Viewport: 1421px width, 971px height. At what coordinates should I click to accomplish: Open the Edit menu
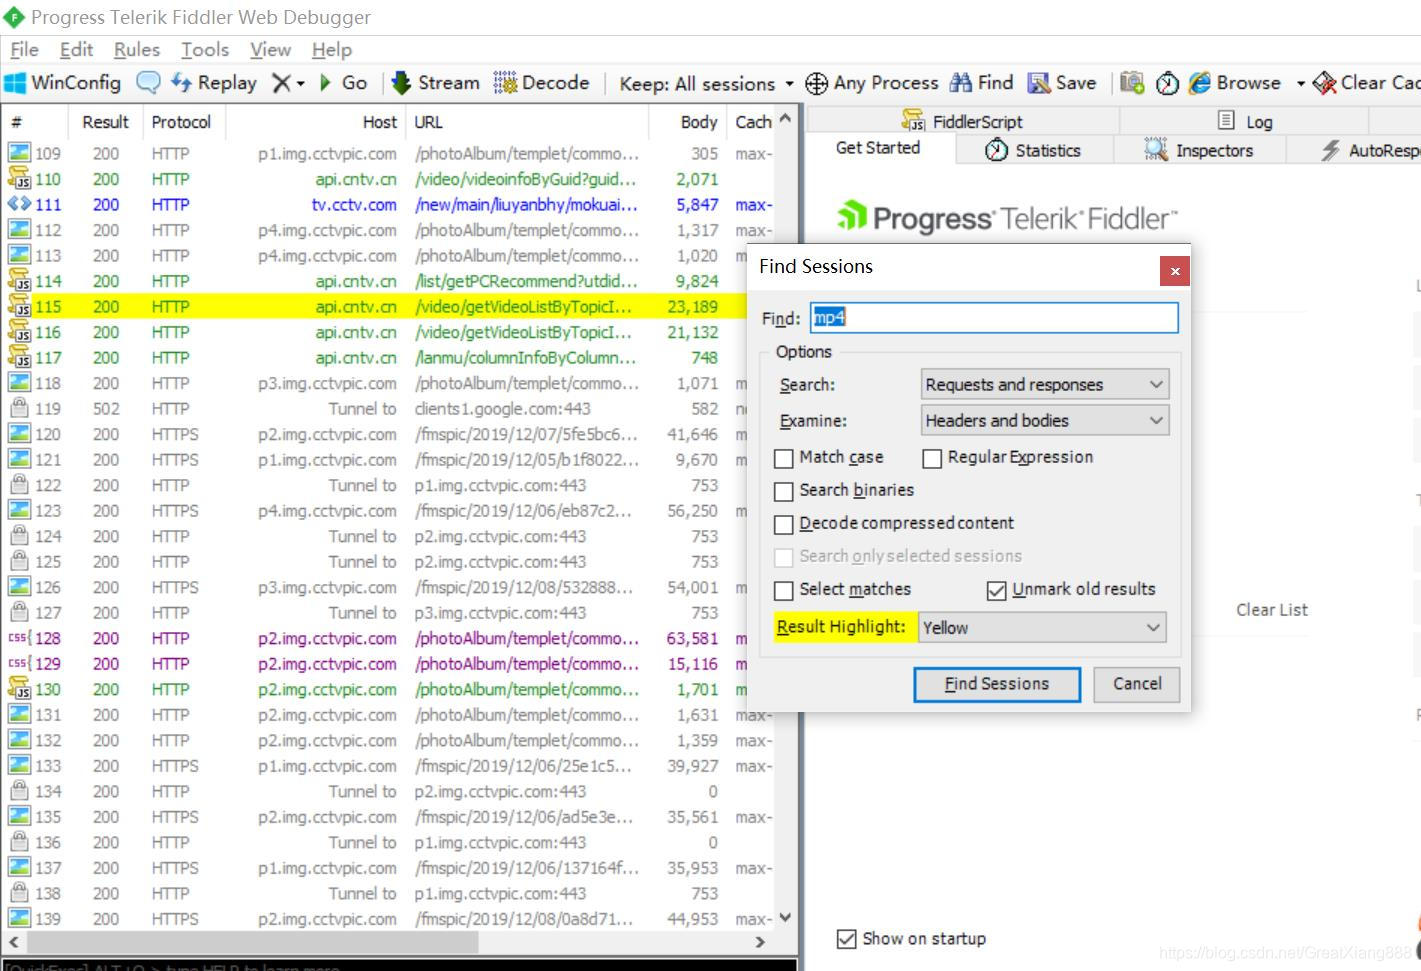tap(76, 49)
